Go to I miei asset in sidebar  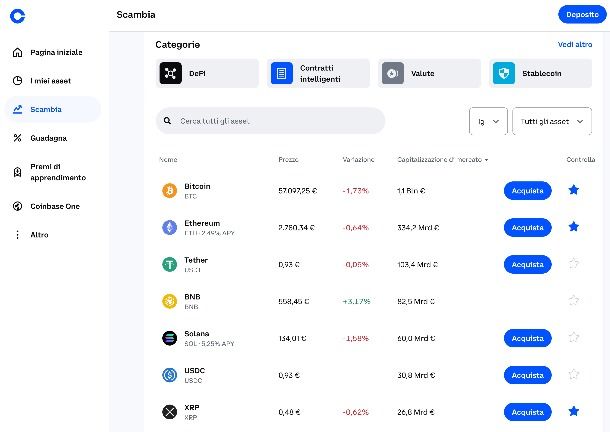tap(53, 81)
